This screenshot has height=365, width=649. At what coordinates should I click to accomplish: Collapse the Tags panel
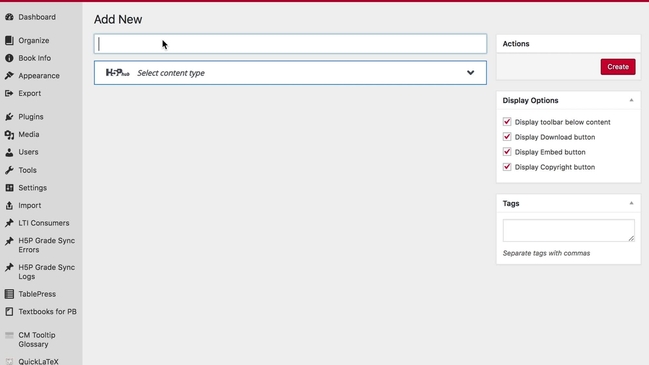point(631,203)
